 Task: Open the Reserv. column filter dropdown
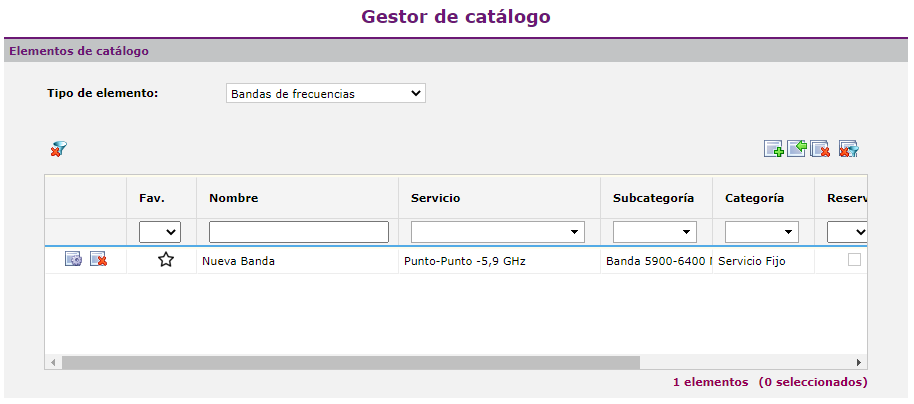click(847, 232)
